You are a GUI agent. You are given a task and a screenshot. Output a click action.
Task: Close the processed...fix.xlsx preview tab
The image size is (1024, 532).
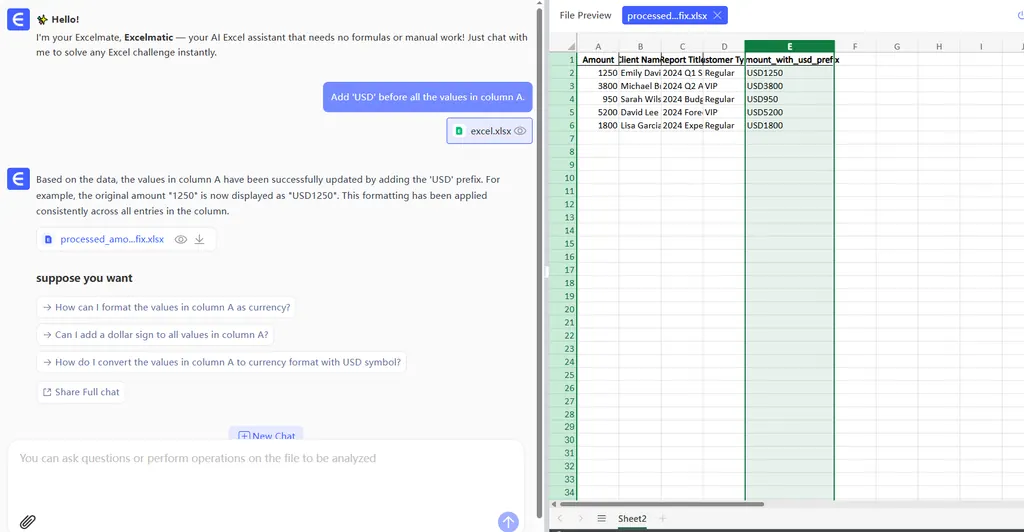tap(717, 16)
